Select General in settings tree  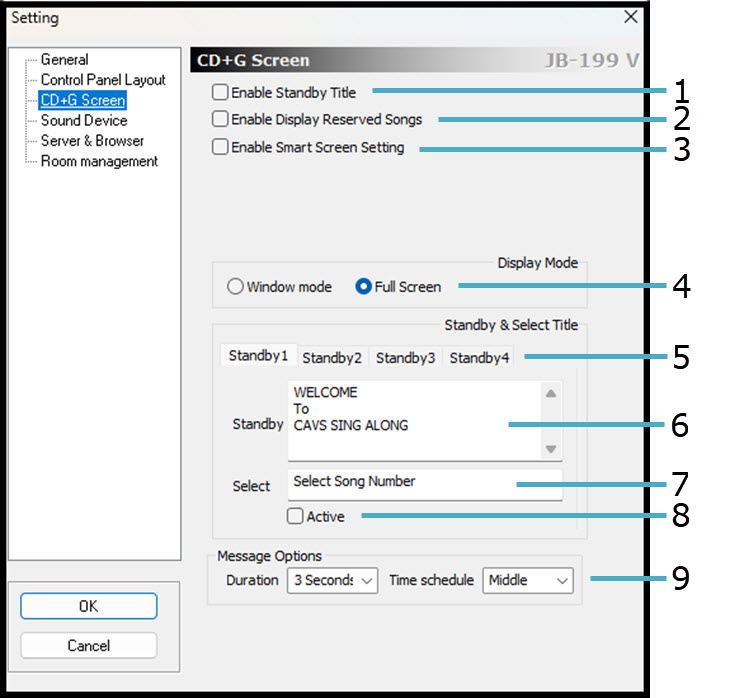pos(64,60)
